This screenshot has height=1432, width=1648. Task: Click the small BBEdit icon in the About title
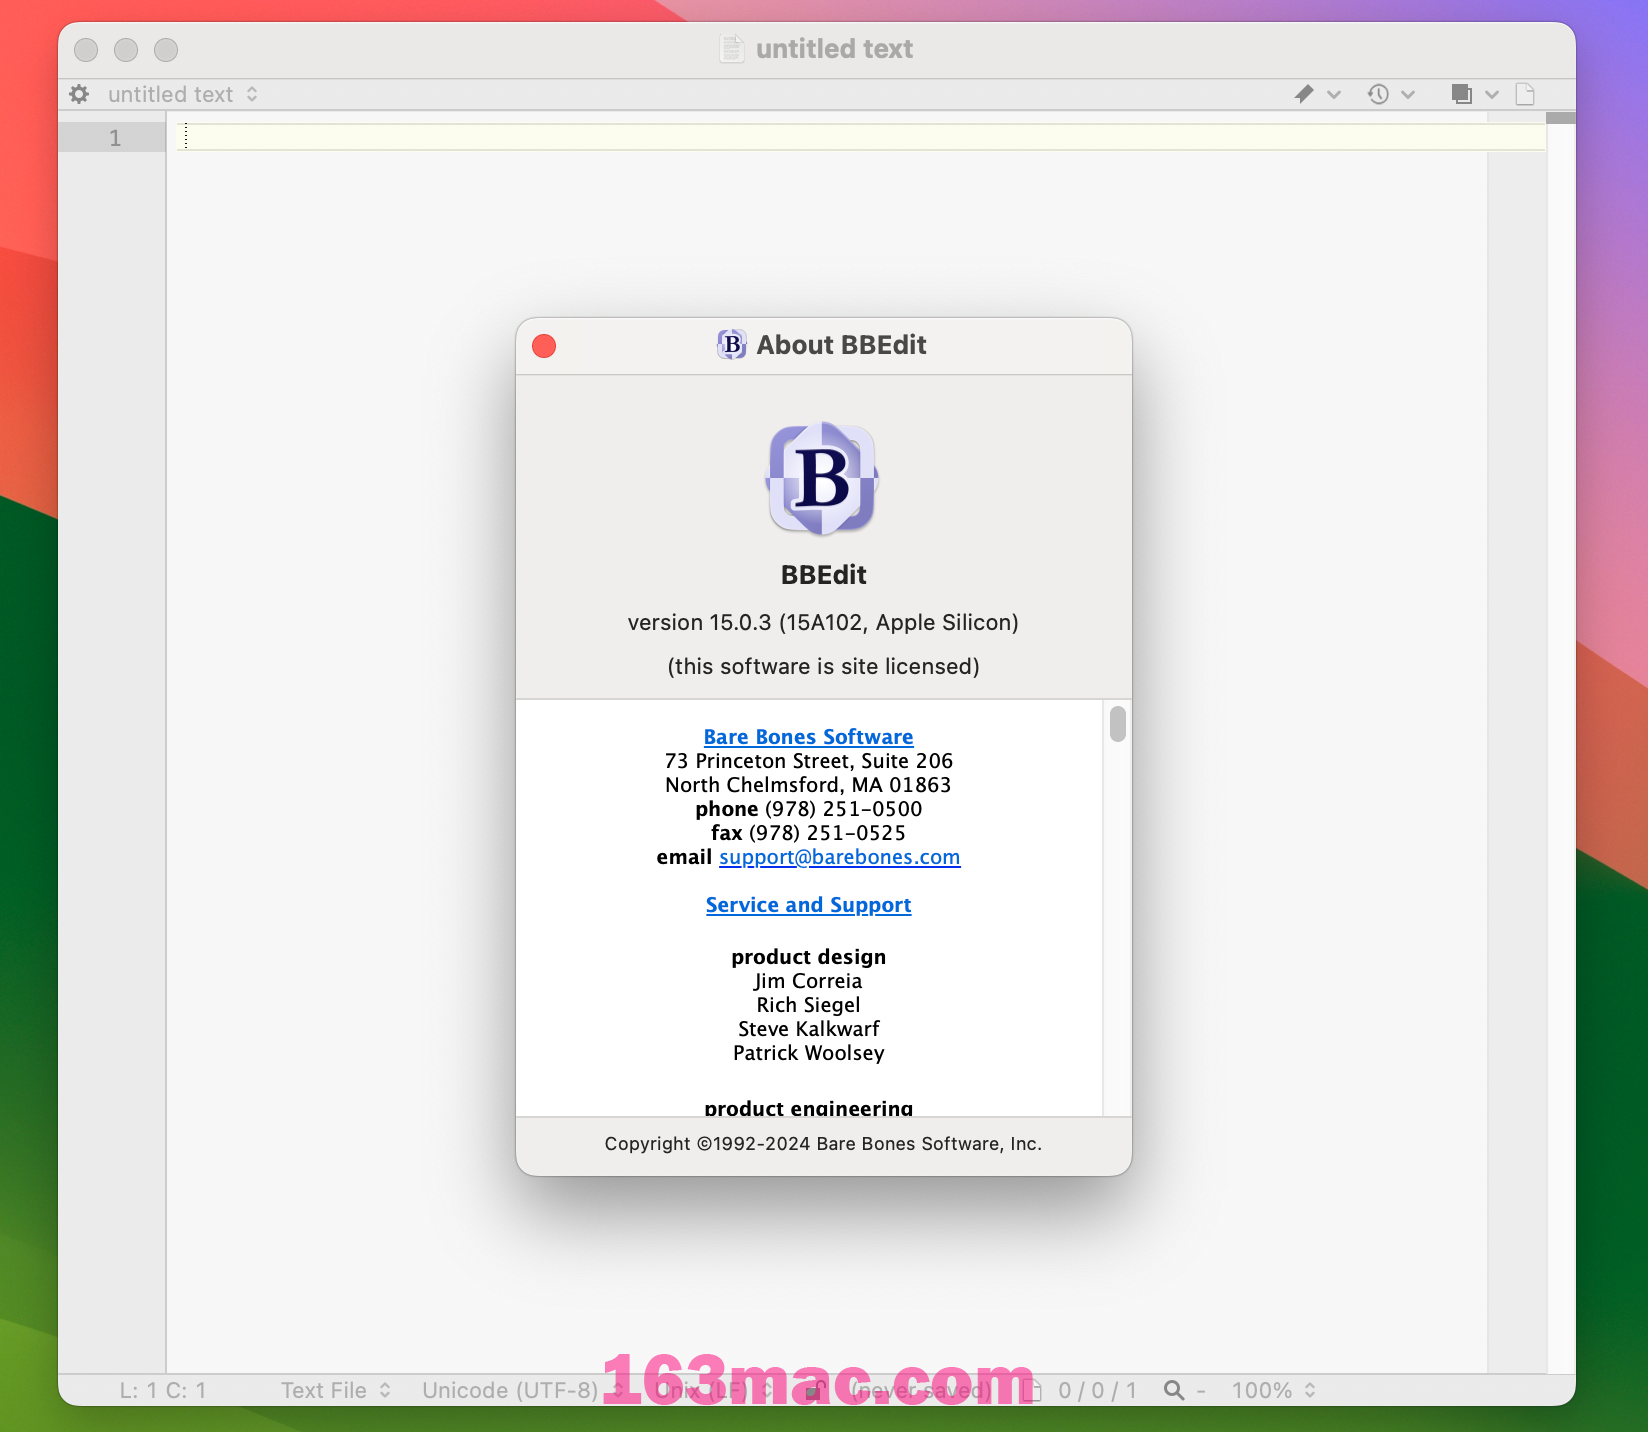click(x=732, y=345)
